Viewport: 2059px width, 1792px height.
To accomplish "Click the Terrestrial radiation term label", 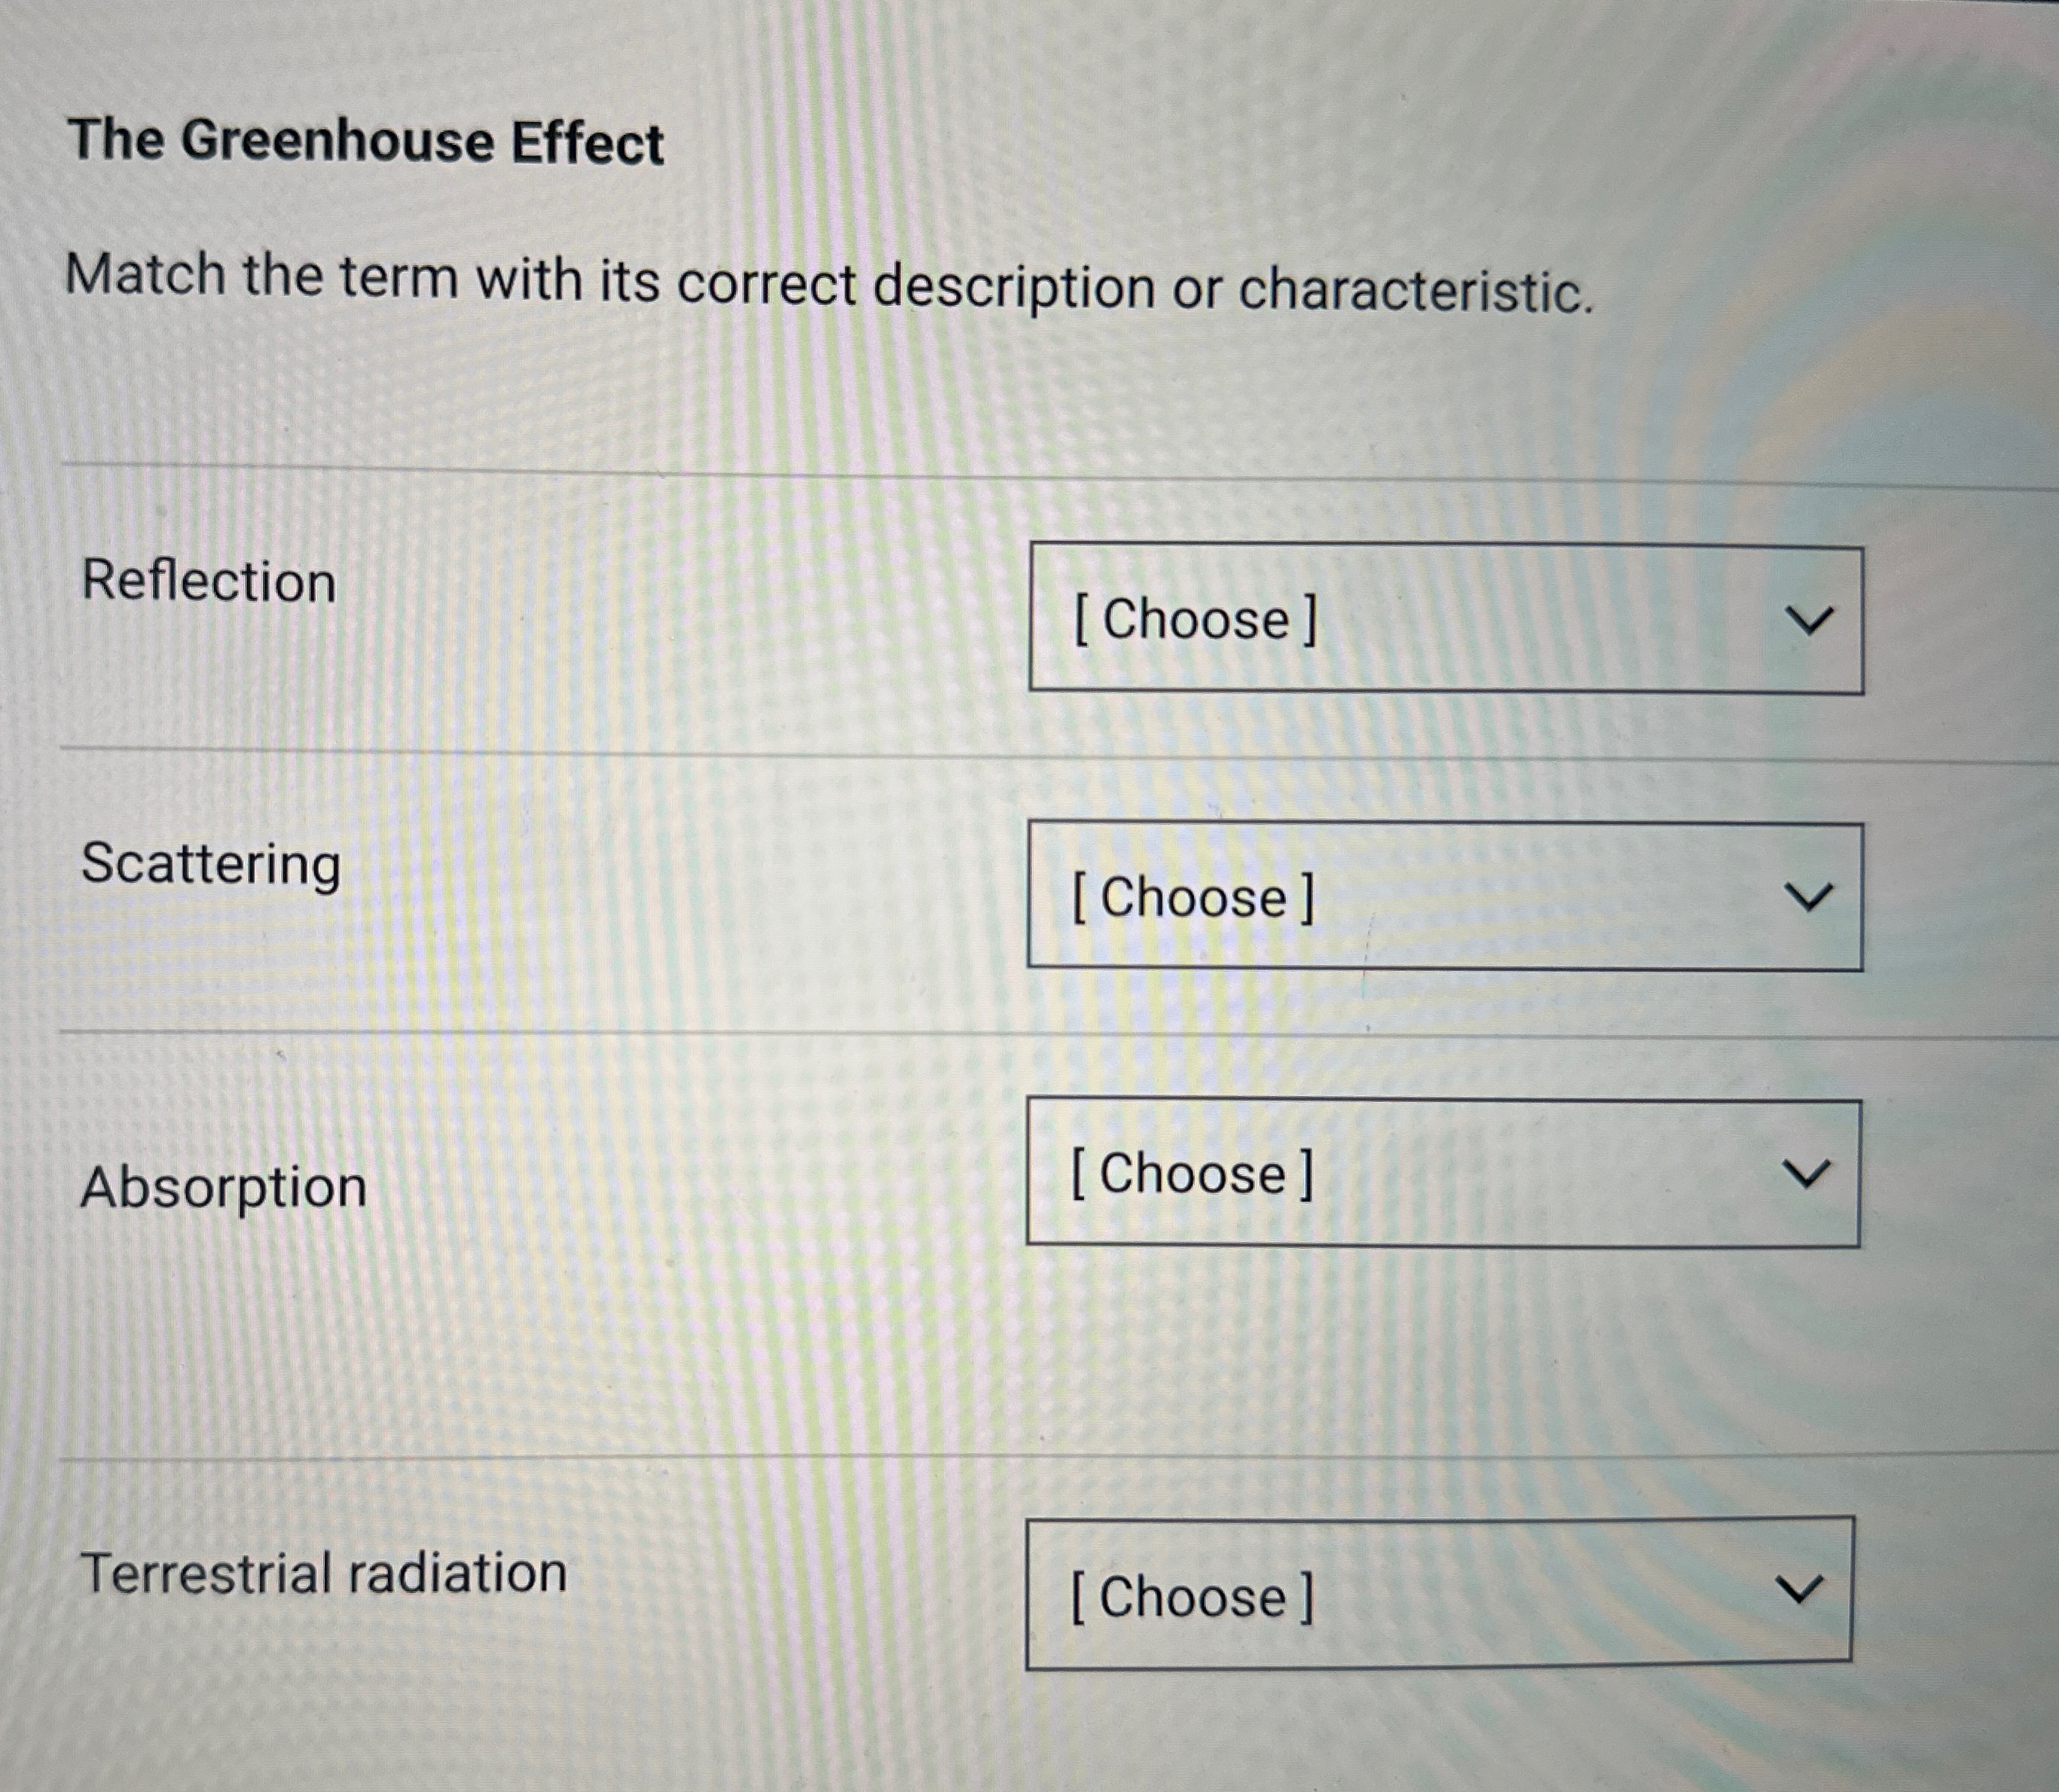I will pyautogui.click(x=324, y=1573).
